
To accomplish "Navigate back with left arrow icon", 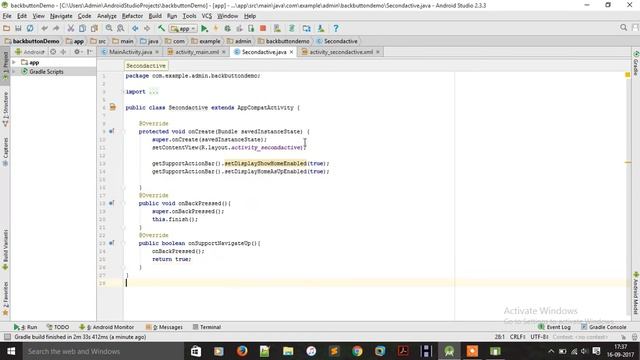I will click(x=135, y=29).
